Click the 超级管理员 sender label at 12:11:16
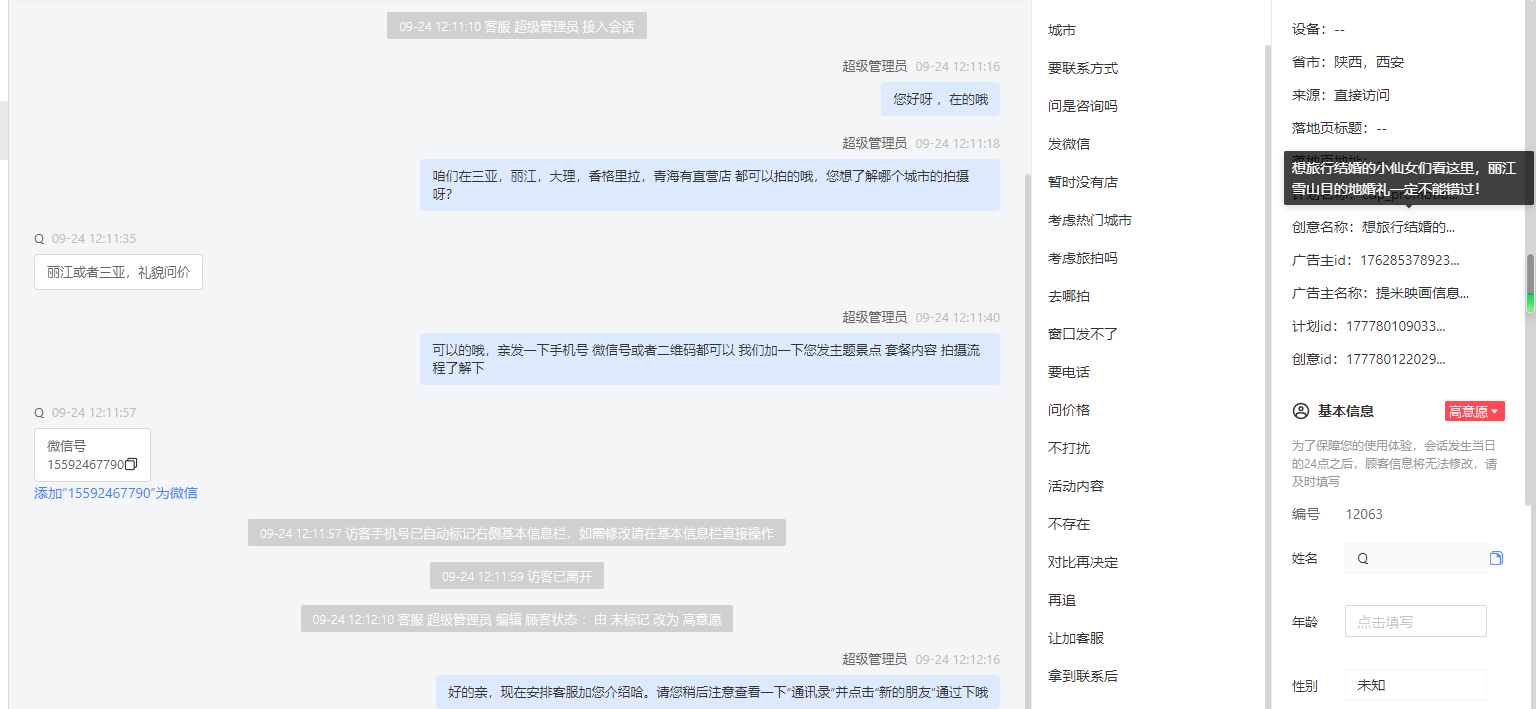This screenshot has width=1536, height=709. click(x=874, y=66)
